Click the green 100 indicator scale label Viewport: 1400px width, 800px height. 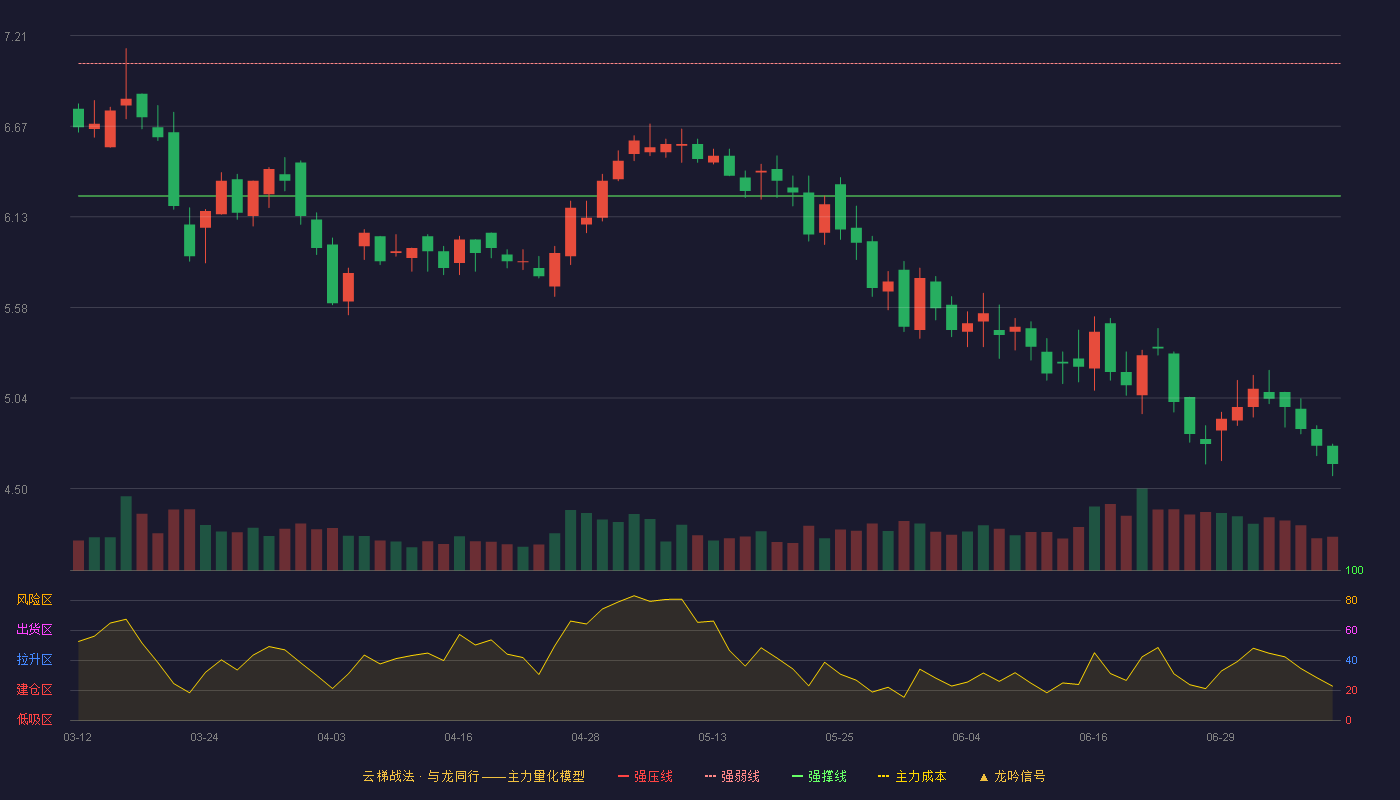click(1354, 571)
